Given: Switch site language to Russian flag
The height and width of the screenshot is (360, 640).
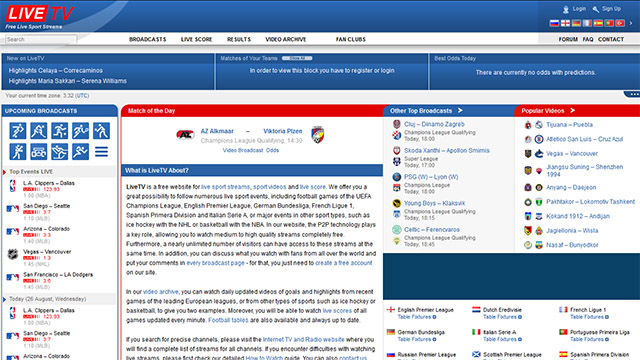Looking at the screenshot, I should tap(554, 23).
